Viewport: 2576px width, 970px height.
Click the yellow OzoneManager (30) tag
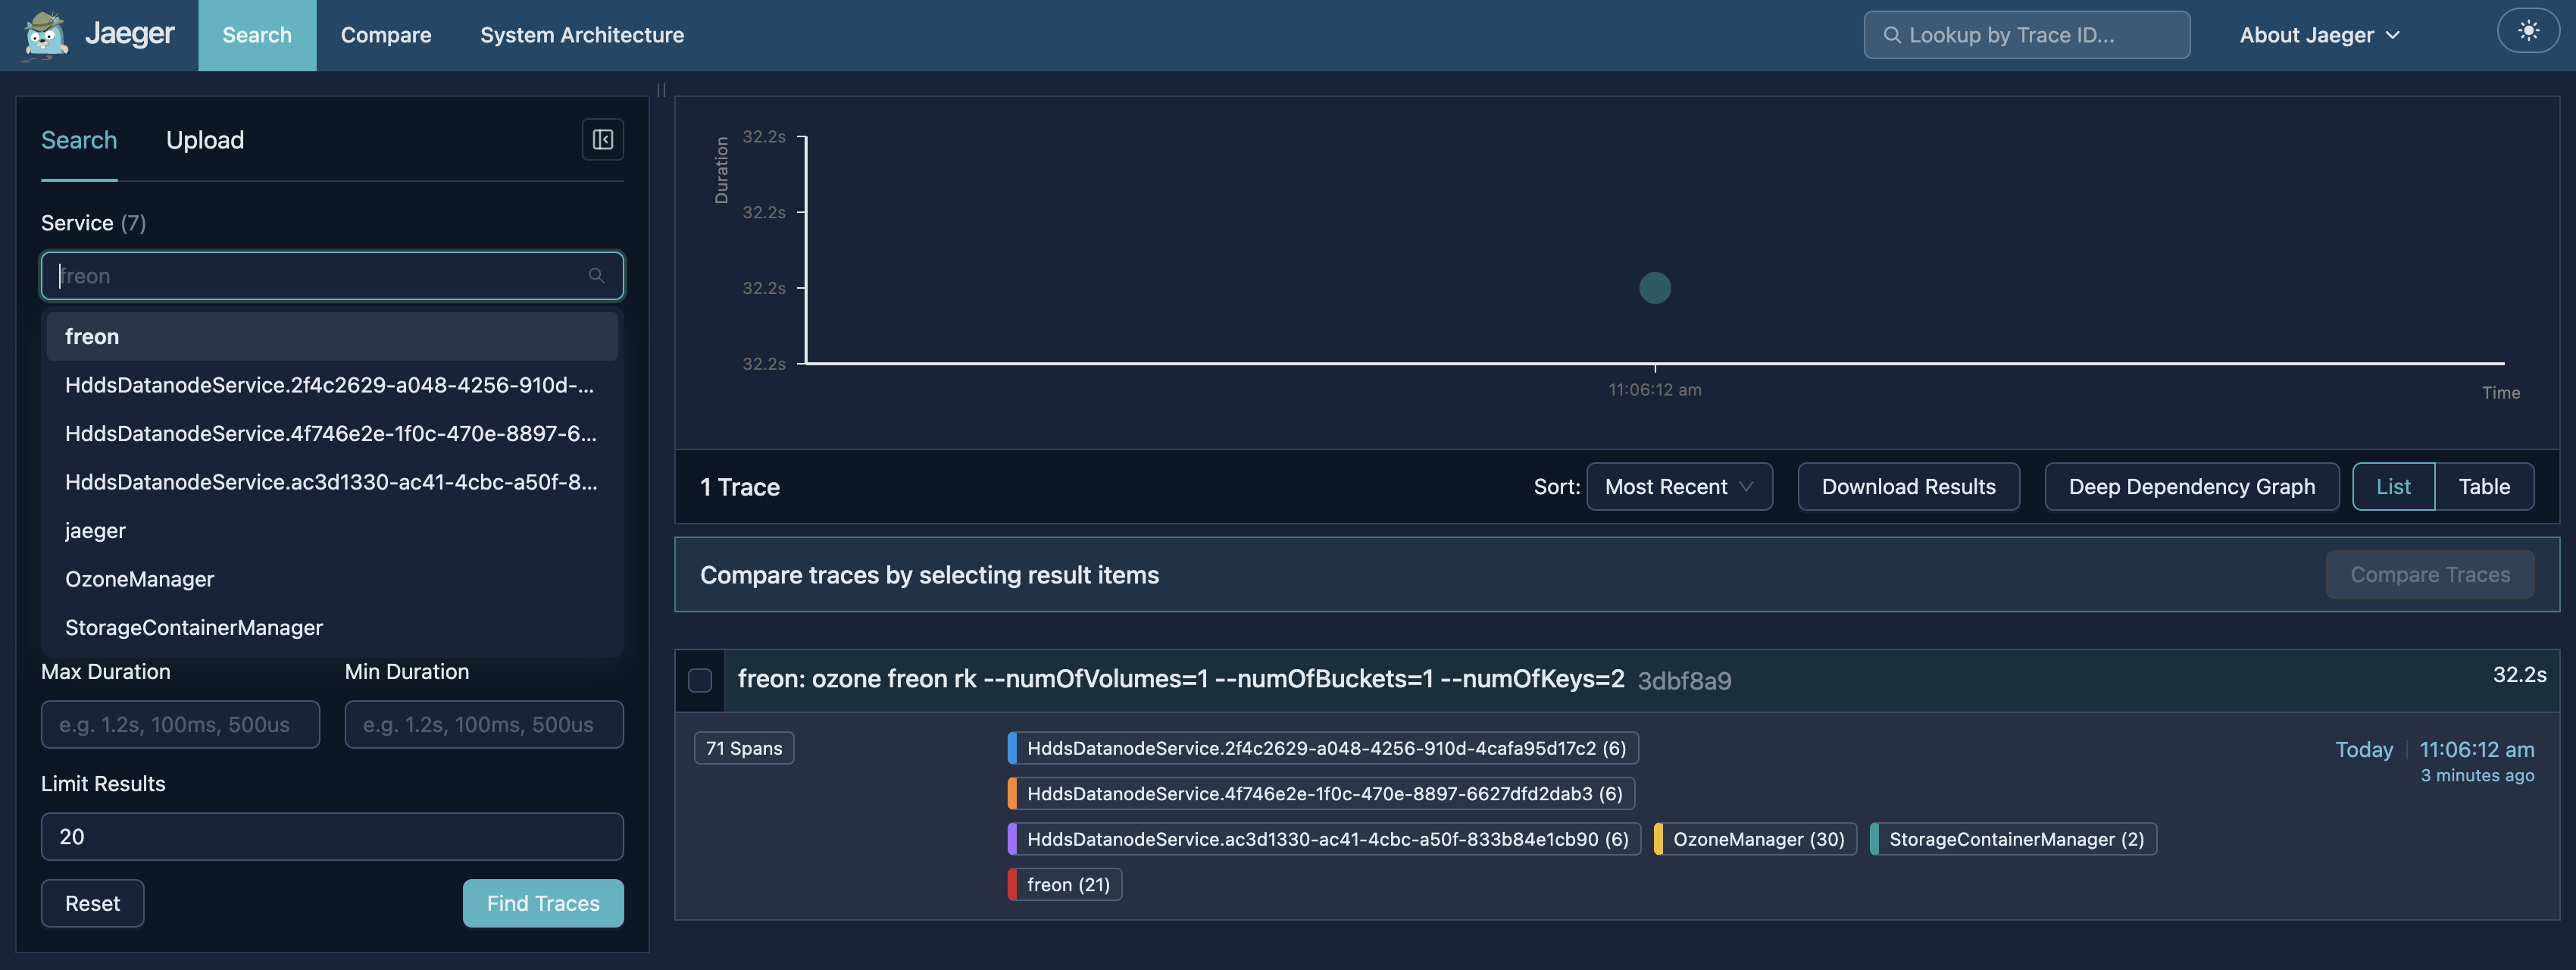1755,840
